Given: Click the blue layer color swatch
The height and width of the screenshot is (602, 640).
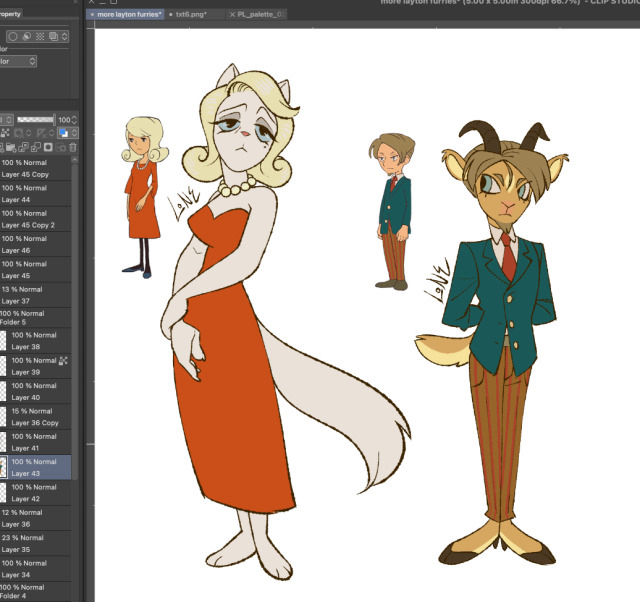Looking at the screenshot, I should [x=62, y=133].
